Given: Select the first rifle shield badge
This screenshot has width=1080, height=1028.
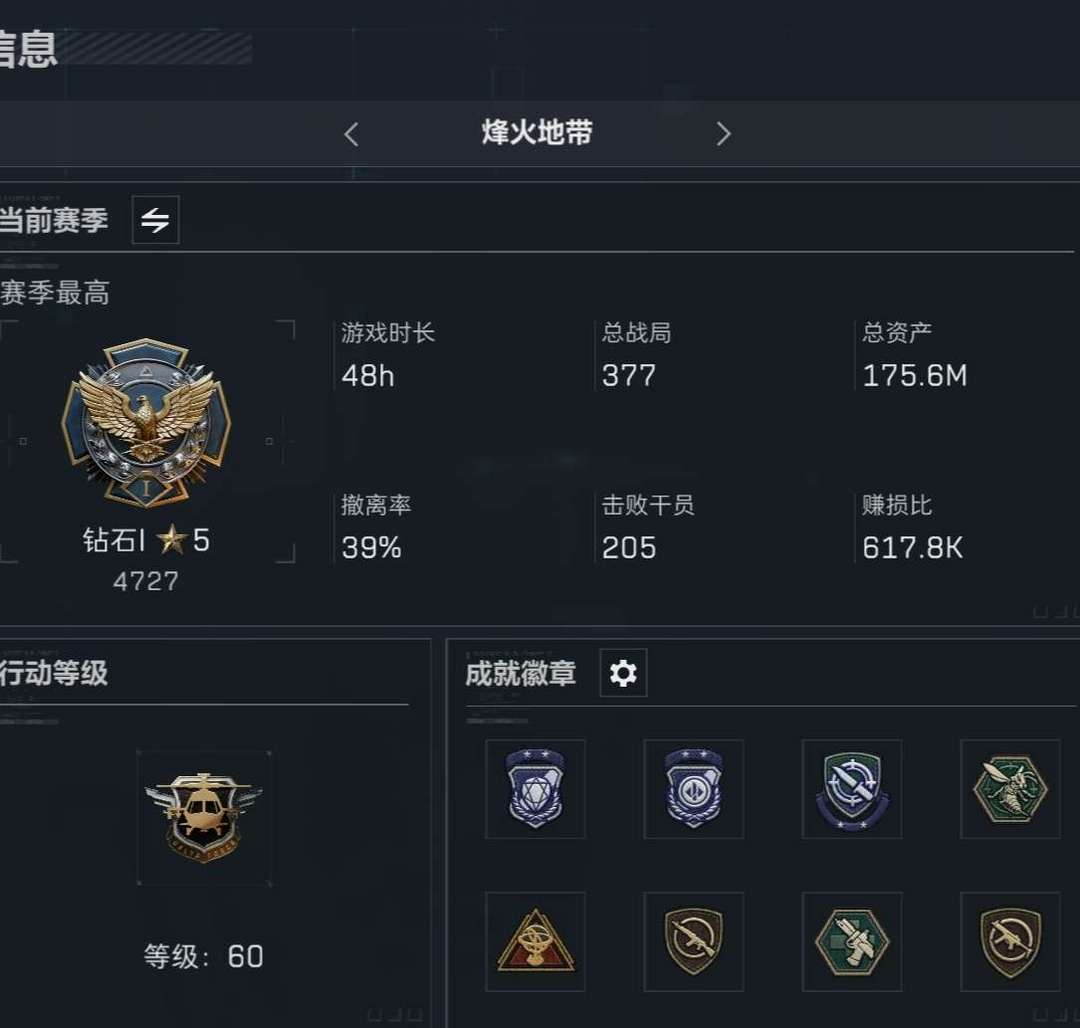Looking at the screenshot, I should pos(694,942).
